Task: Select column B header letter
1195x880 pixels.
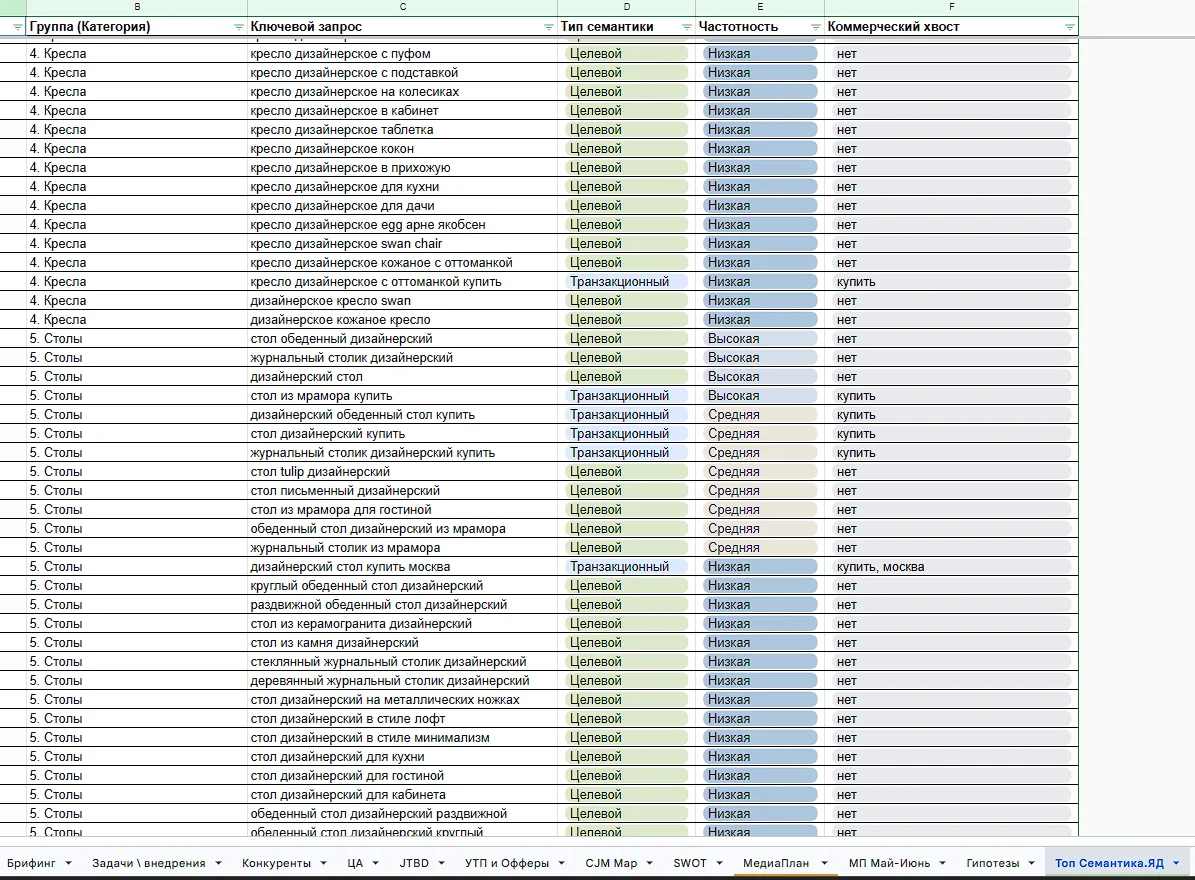Action: 137,7
